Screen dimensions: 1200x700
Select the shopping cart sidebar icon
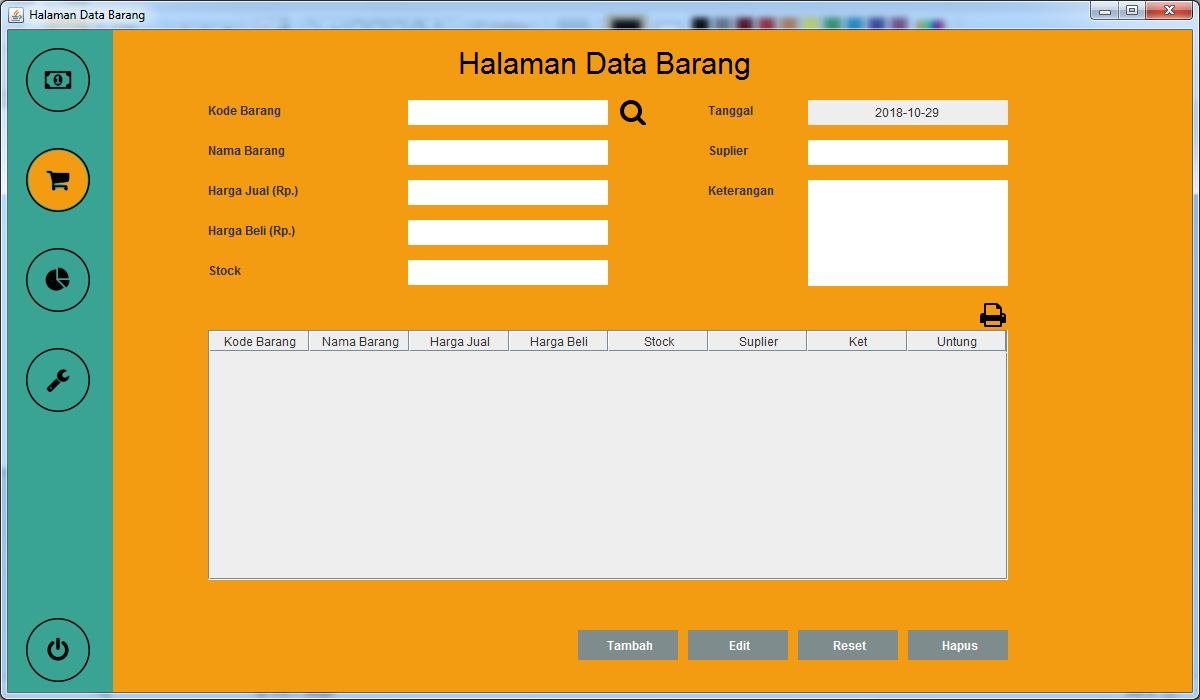(x=57, y=180)
